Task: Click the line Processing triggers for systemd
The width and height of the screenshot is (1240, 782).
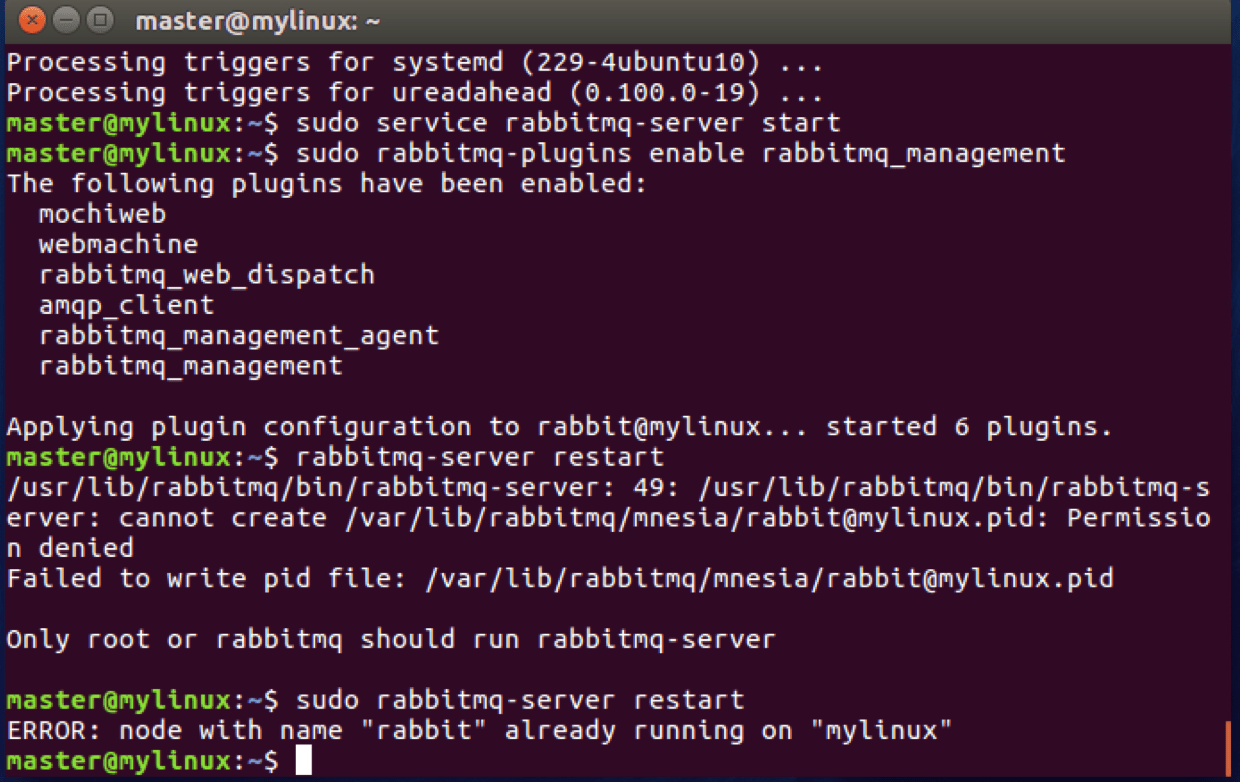Action: click(414, 63)
